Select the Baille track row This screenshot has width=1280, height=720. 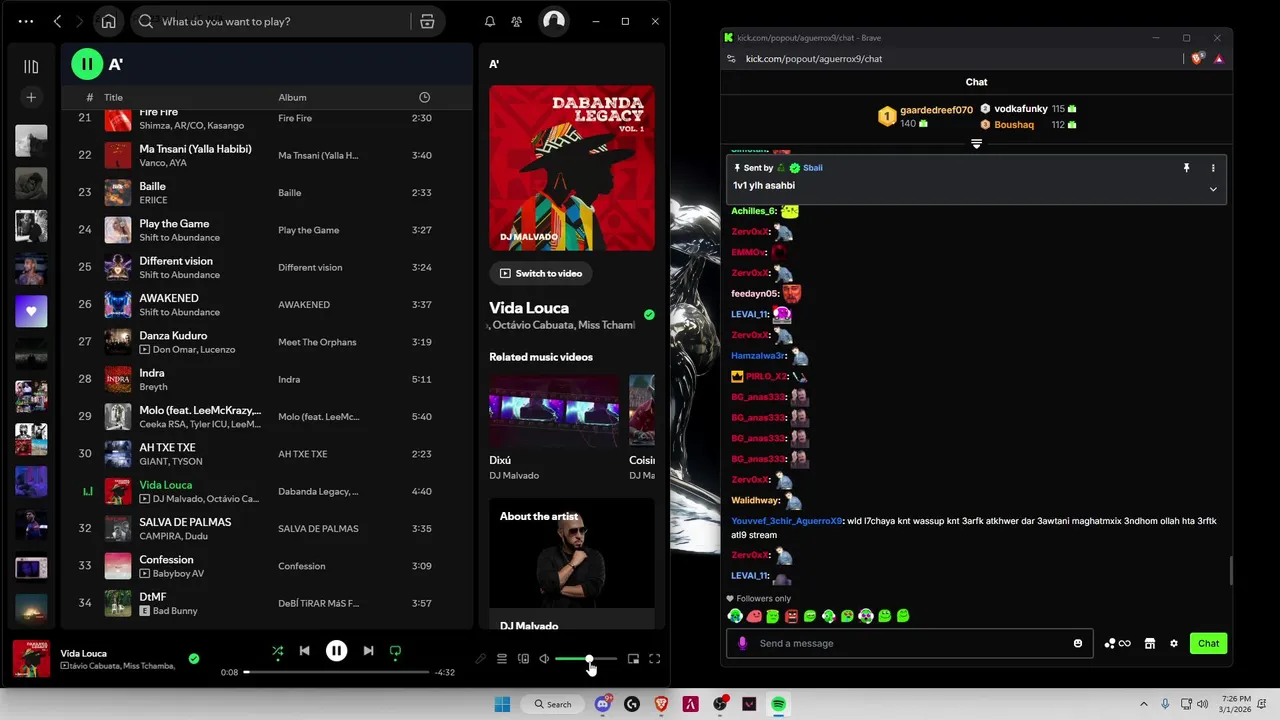point(267,193)
